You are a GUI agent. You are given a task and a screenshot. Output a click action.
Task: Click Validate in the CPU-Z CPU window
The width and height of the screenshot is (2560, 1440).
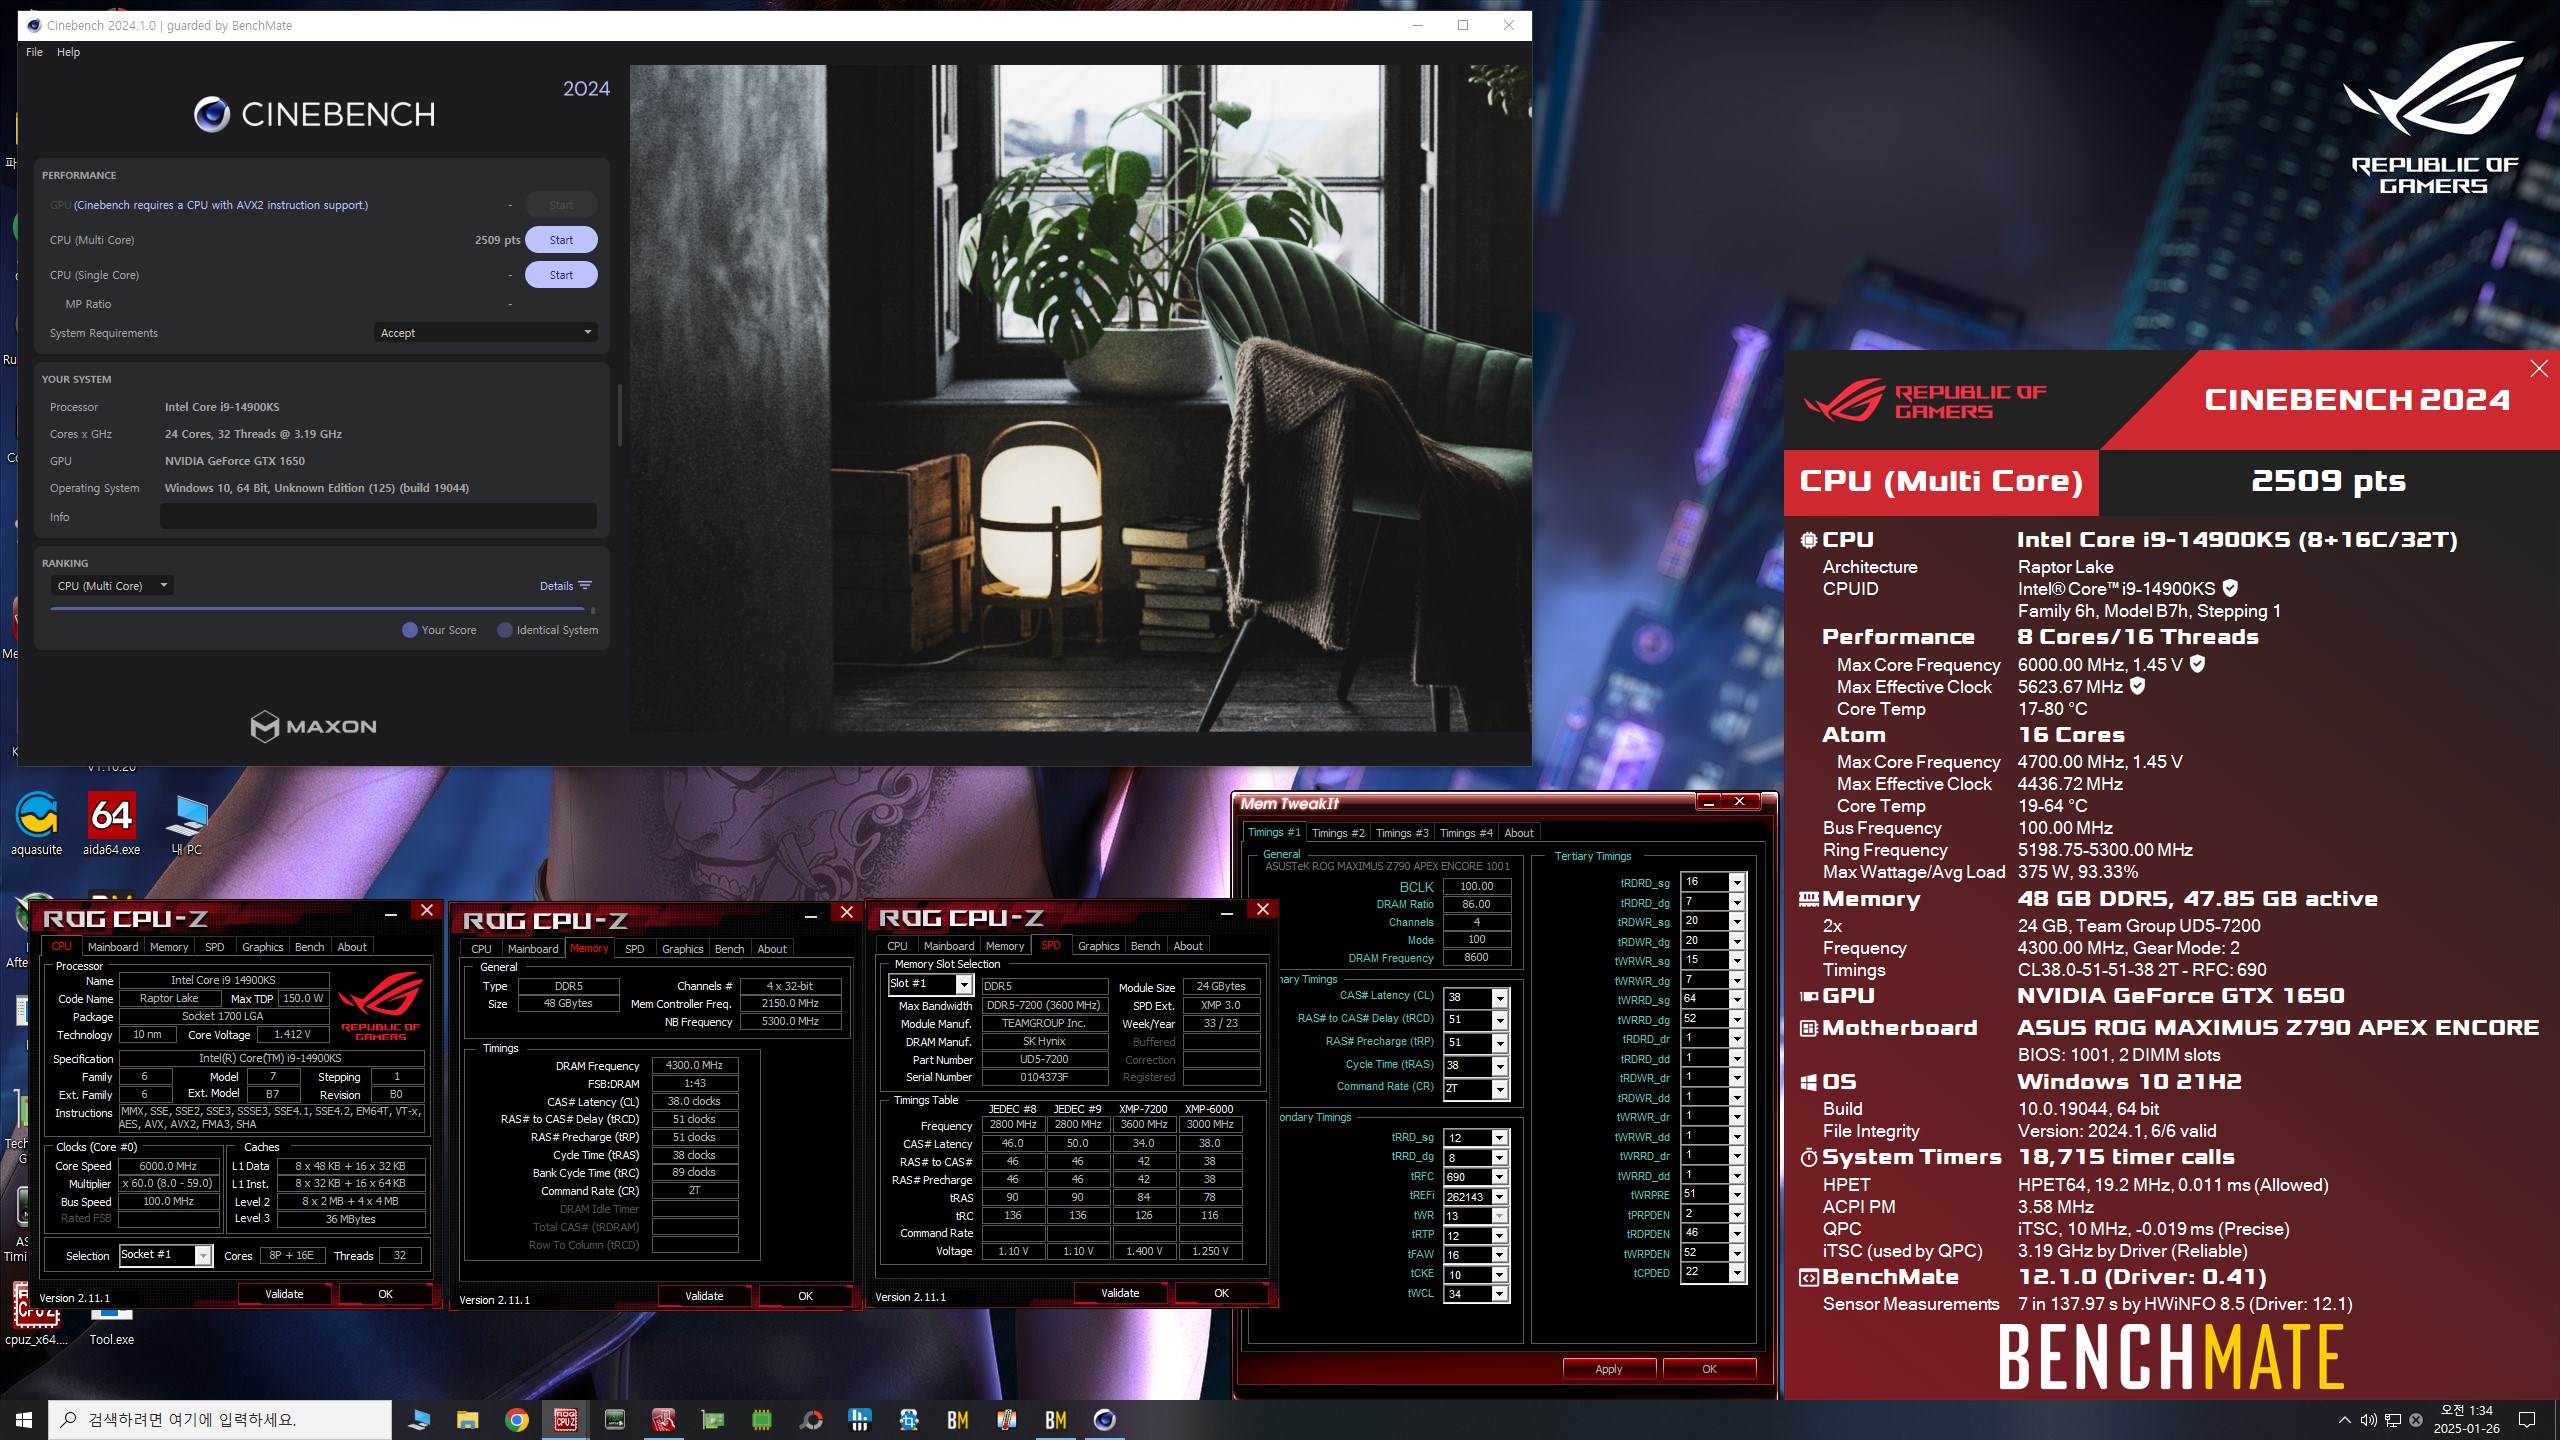284,1294
